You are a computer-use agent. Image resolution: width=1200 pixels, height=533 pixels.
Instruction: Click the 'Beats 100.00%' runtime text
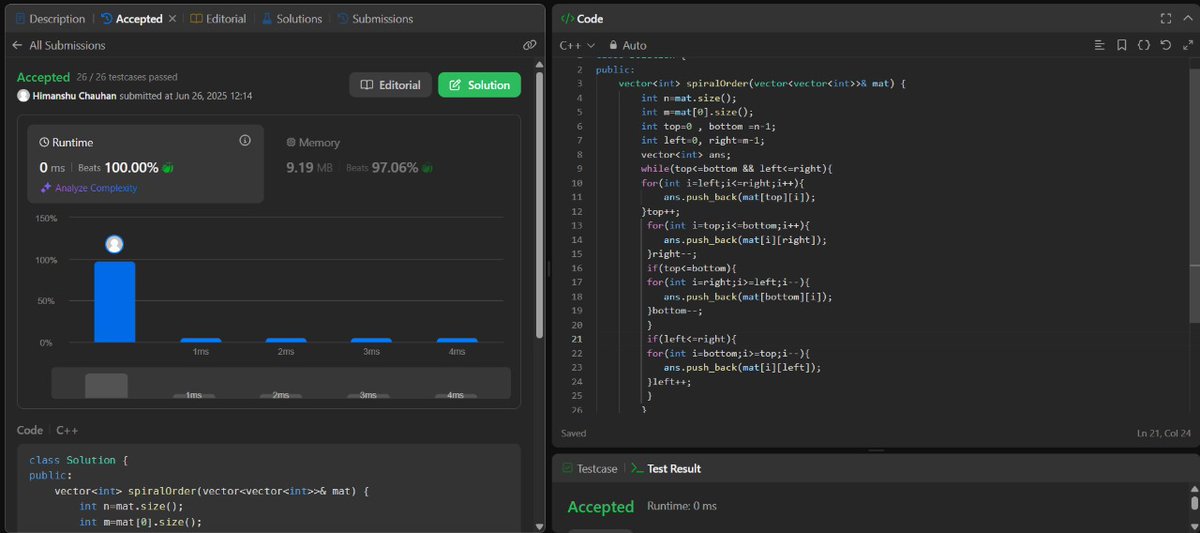click(x=118, y=167)
